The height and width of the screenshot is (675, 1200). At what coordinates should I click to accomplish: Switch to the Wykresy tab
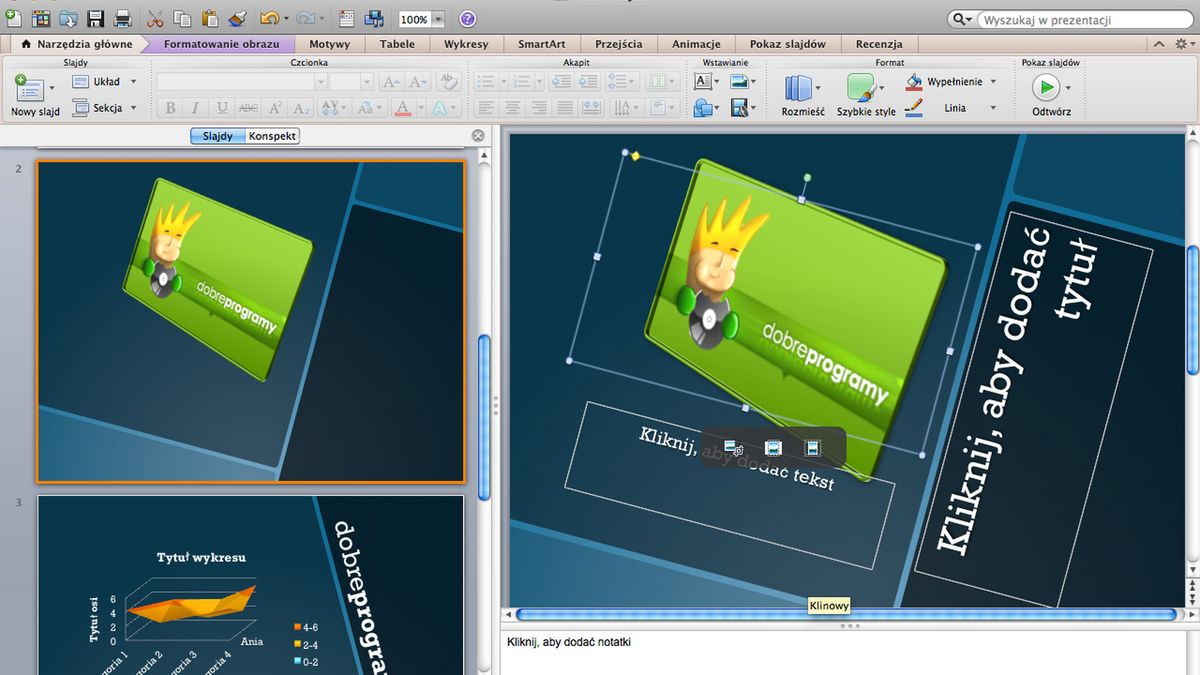[466, 44]
